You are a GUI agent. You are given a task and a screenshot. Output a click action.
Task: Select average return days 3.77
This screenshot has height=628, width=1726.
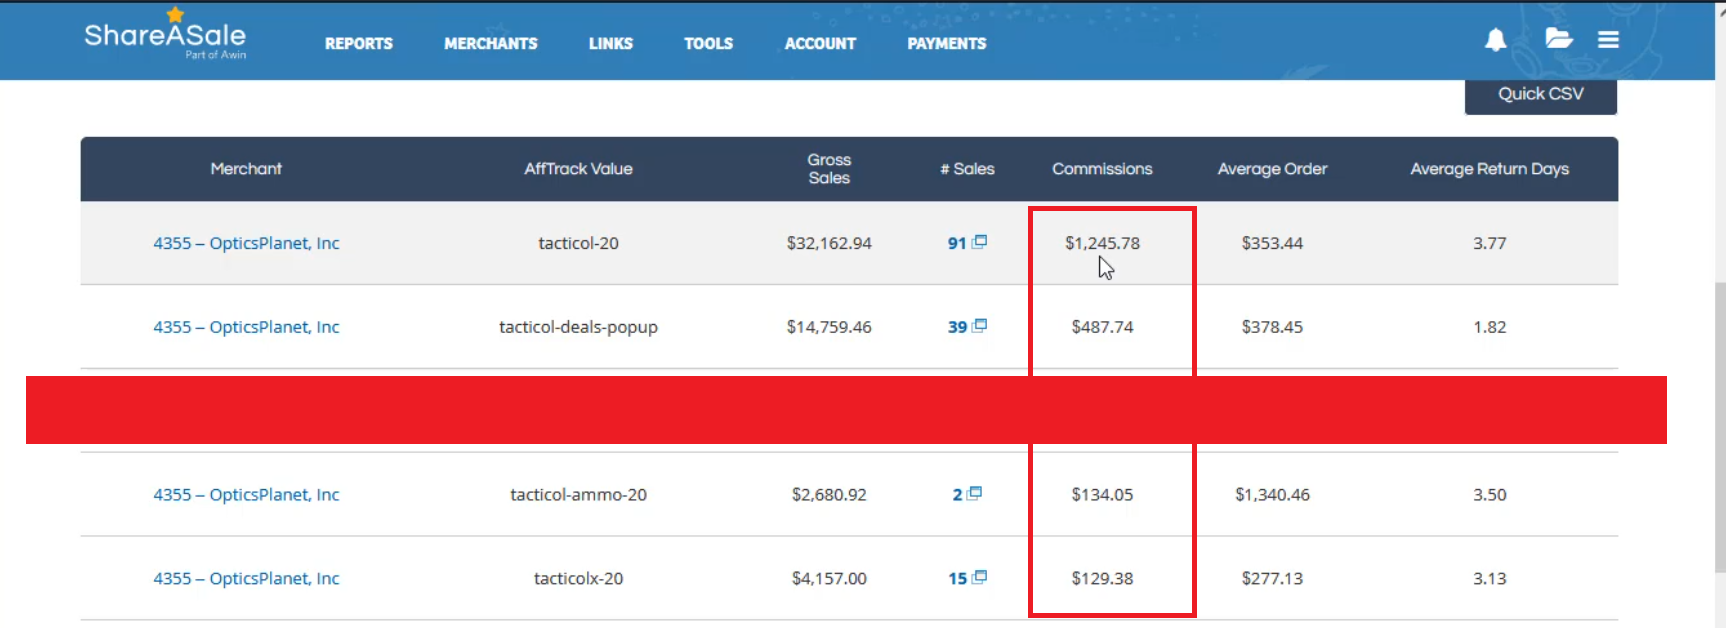1489,243
